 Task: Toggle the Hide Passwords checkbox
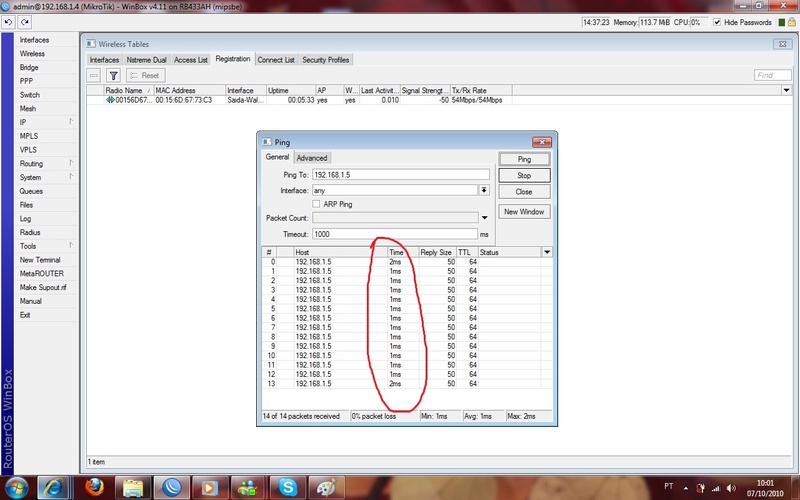[717, 22]
